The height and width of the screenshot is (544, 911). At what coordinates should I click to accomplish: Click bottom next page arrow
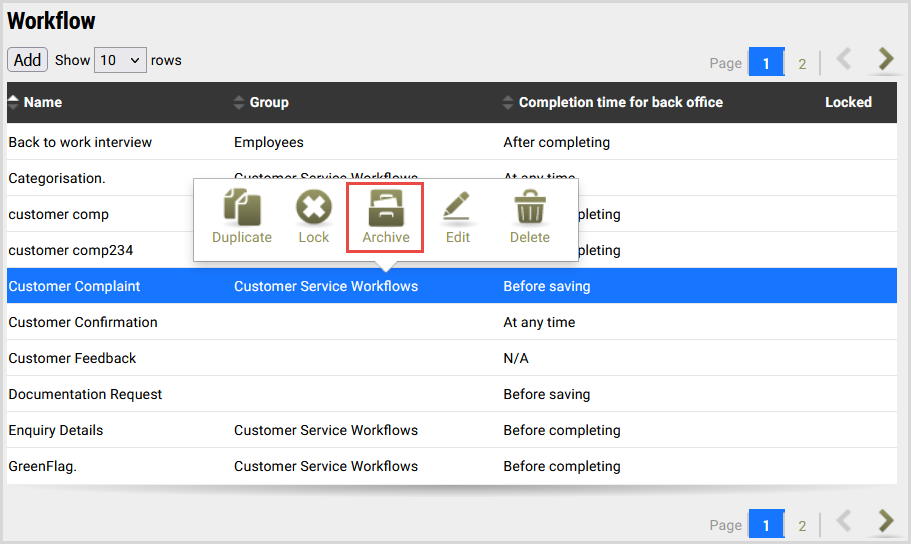tap(884, 521)
